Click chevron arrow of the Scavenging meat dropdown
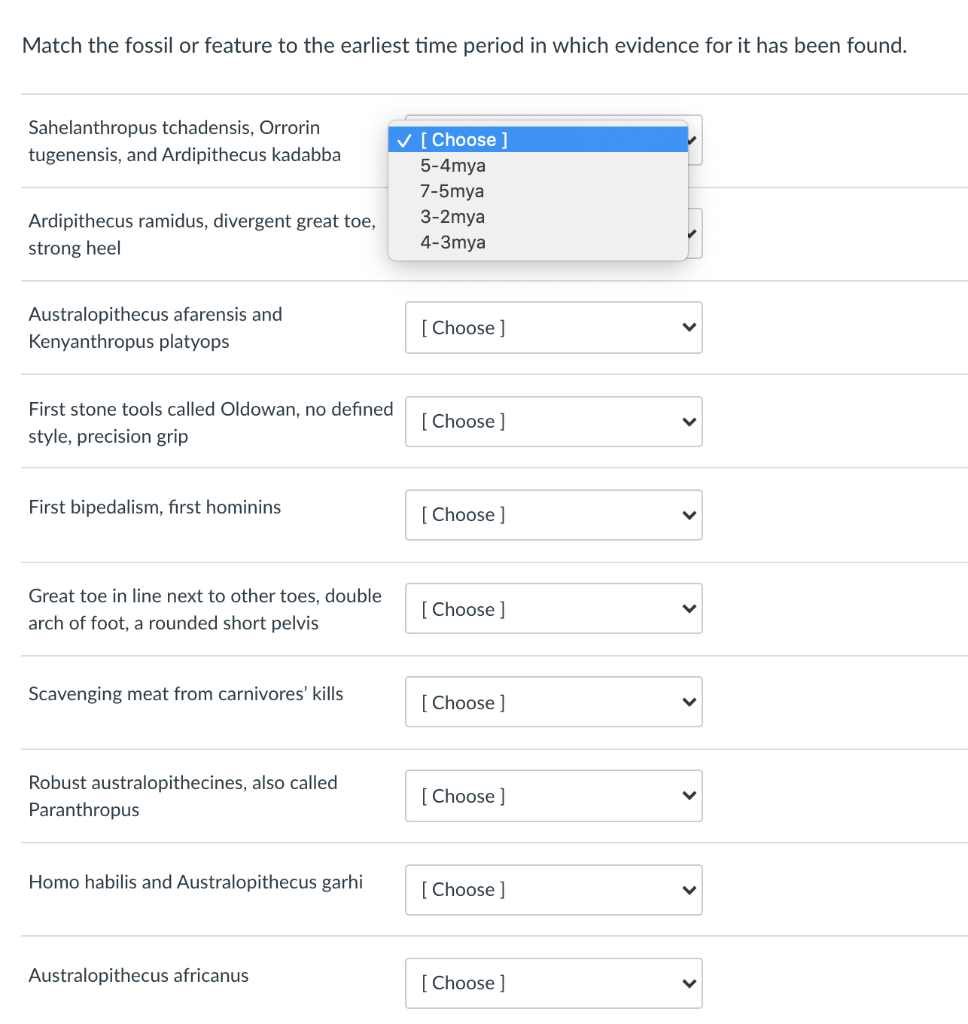The width and height of the screenshot is (968, 1024). pyautogui.click(x=687, y=703)
